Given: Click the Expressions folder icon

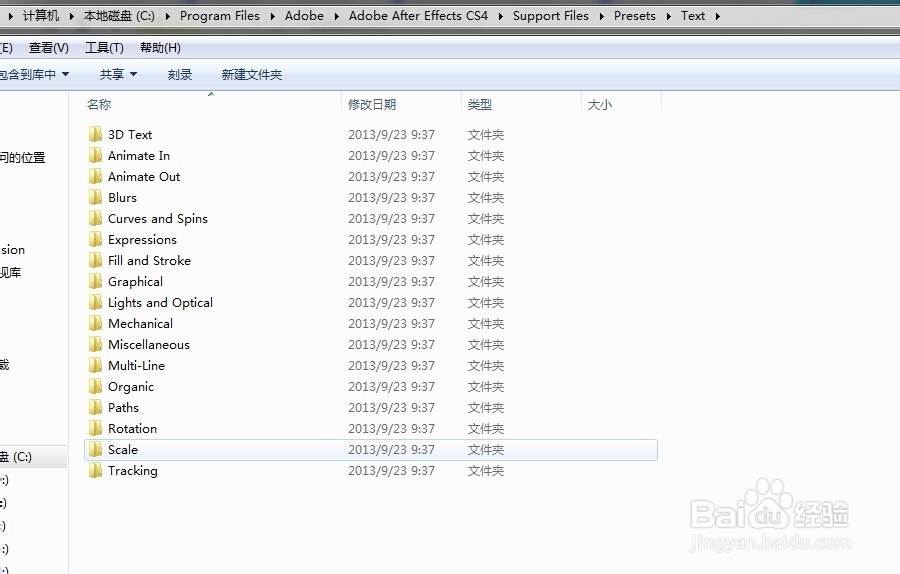Looking at the screenshot, I should [x=95, y=239].
